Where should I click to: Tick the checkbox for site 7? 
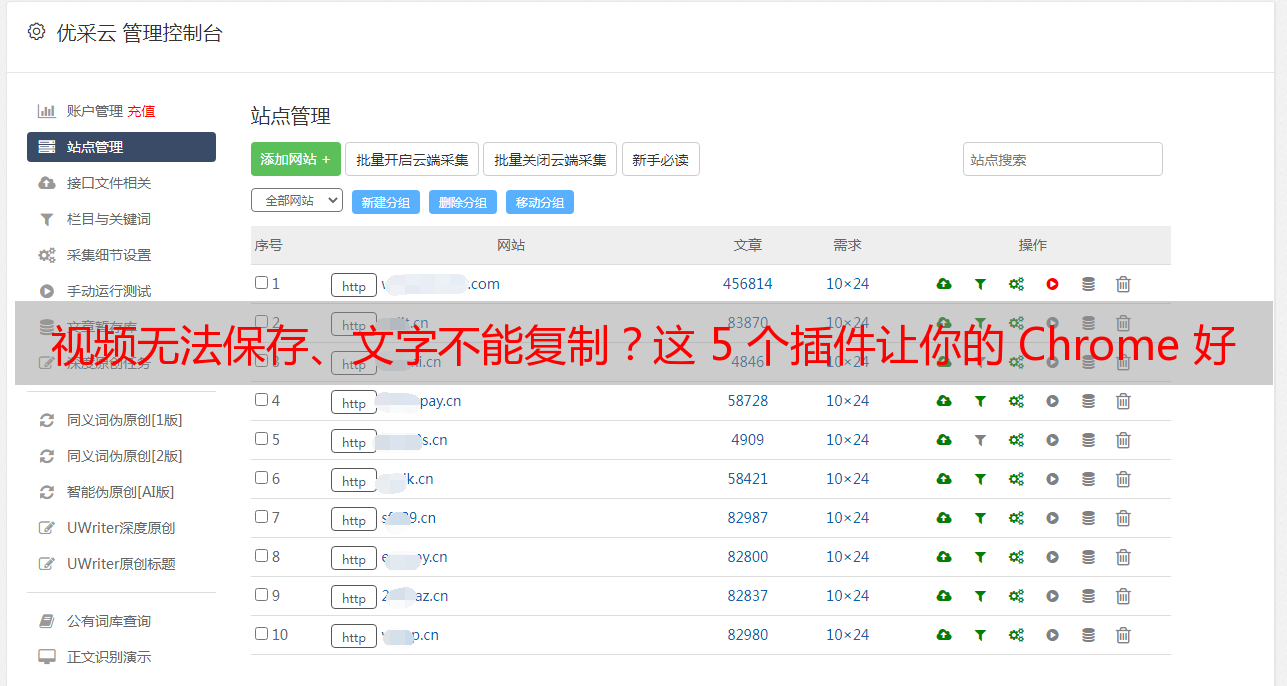[261, 517]
